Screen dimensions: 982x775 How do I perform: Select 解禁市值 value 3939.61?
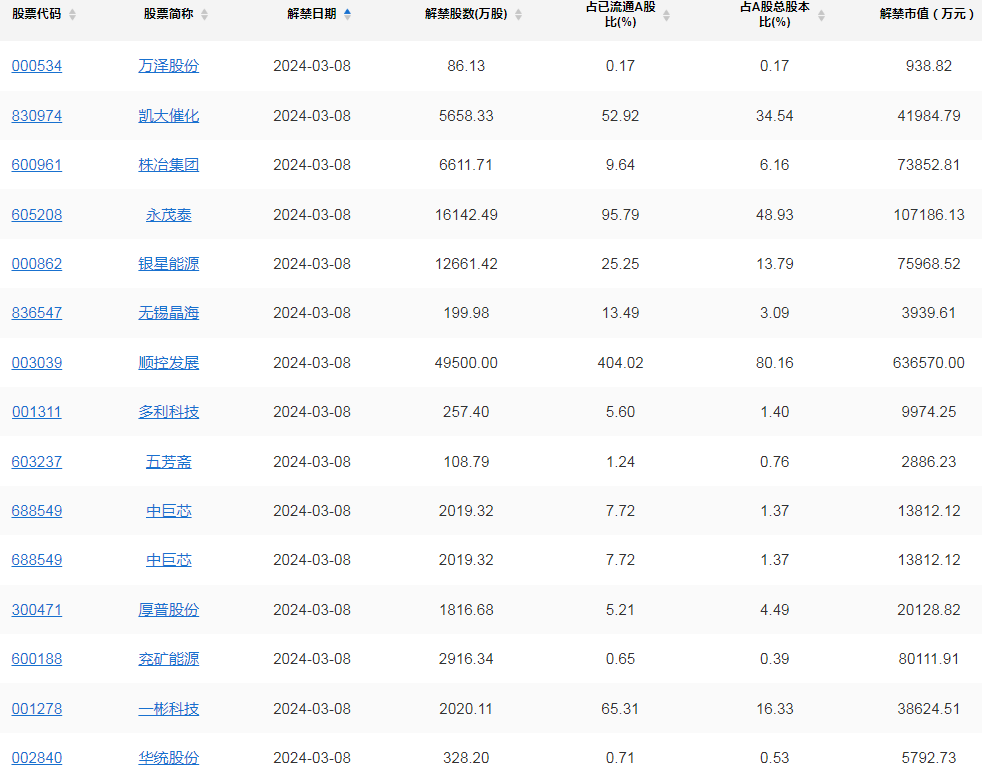(929, 313)
